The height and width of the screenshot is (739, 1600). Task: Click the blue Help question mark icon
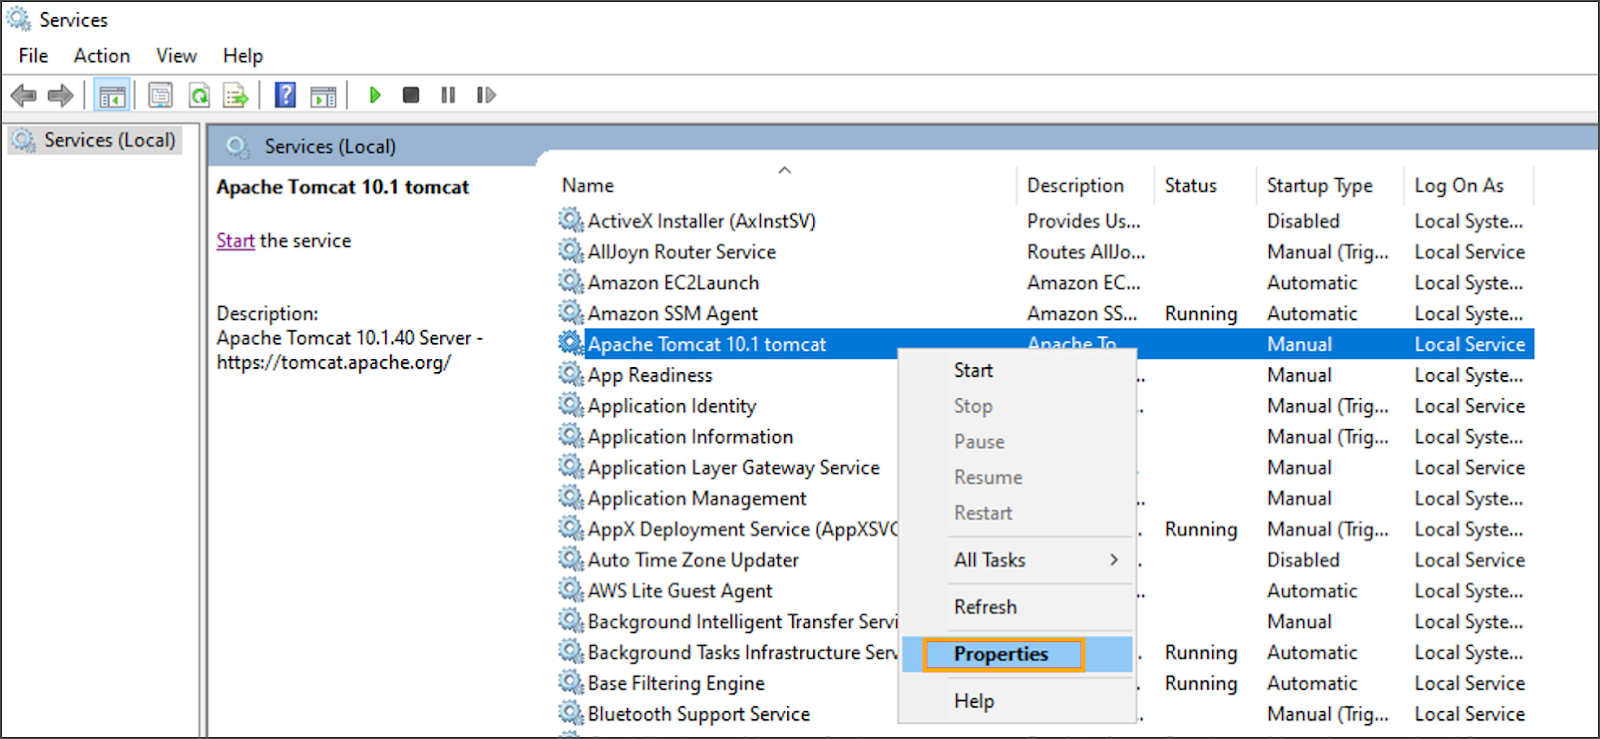pyautogui.click(x=285, y=95)
